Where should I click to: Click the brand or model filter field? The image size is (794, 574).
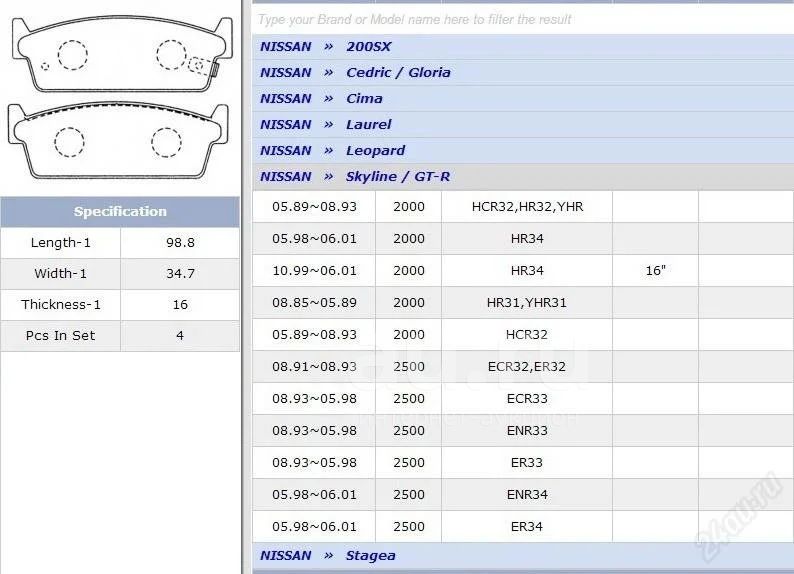click(520, 19)
